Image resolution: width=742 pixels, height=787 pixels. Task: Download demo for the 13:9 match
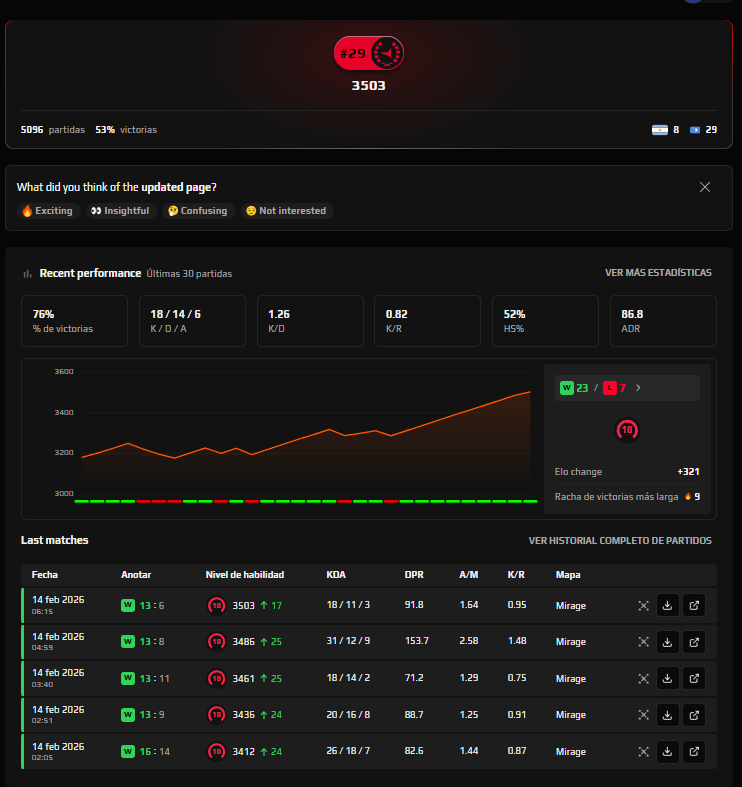coord(667,715)
